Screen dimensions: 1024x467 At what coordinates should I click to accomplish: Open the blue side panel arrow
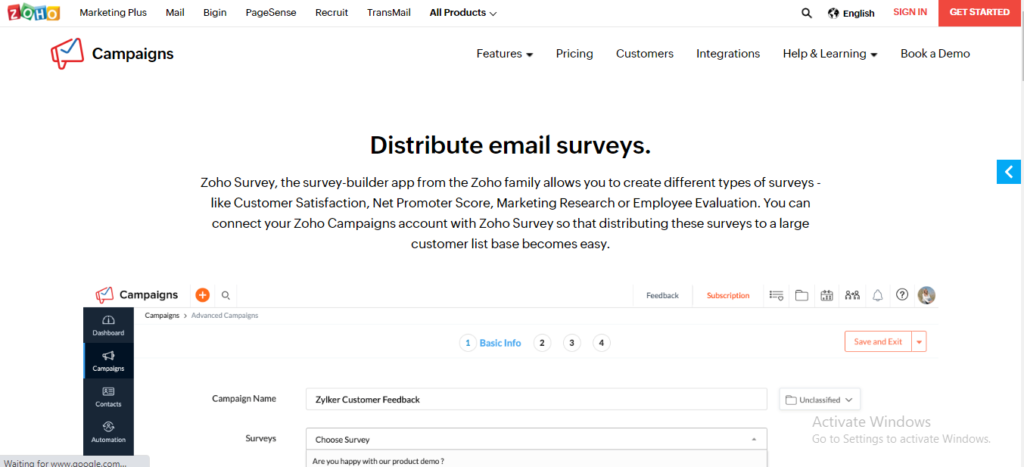[1010, 172]
